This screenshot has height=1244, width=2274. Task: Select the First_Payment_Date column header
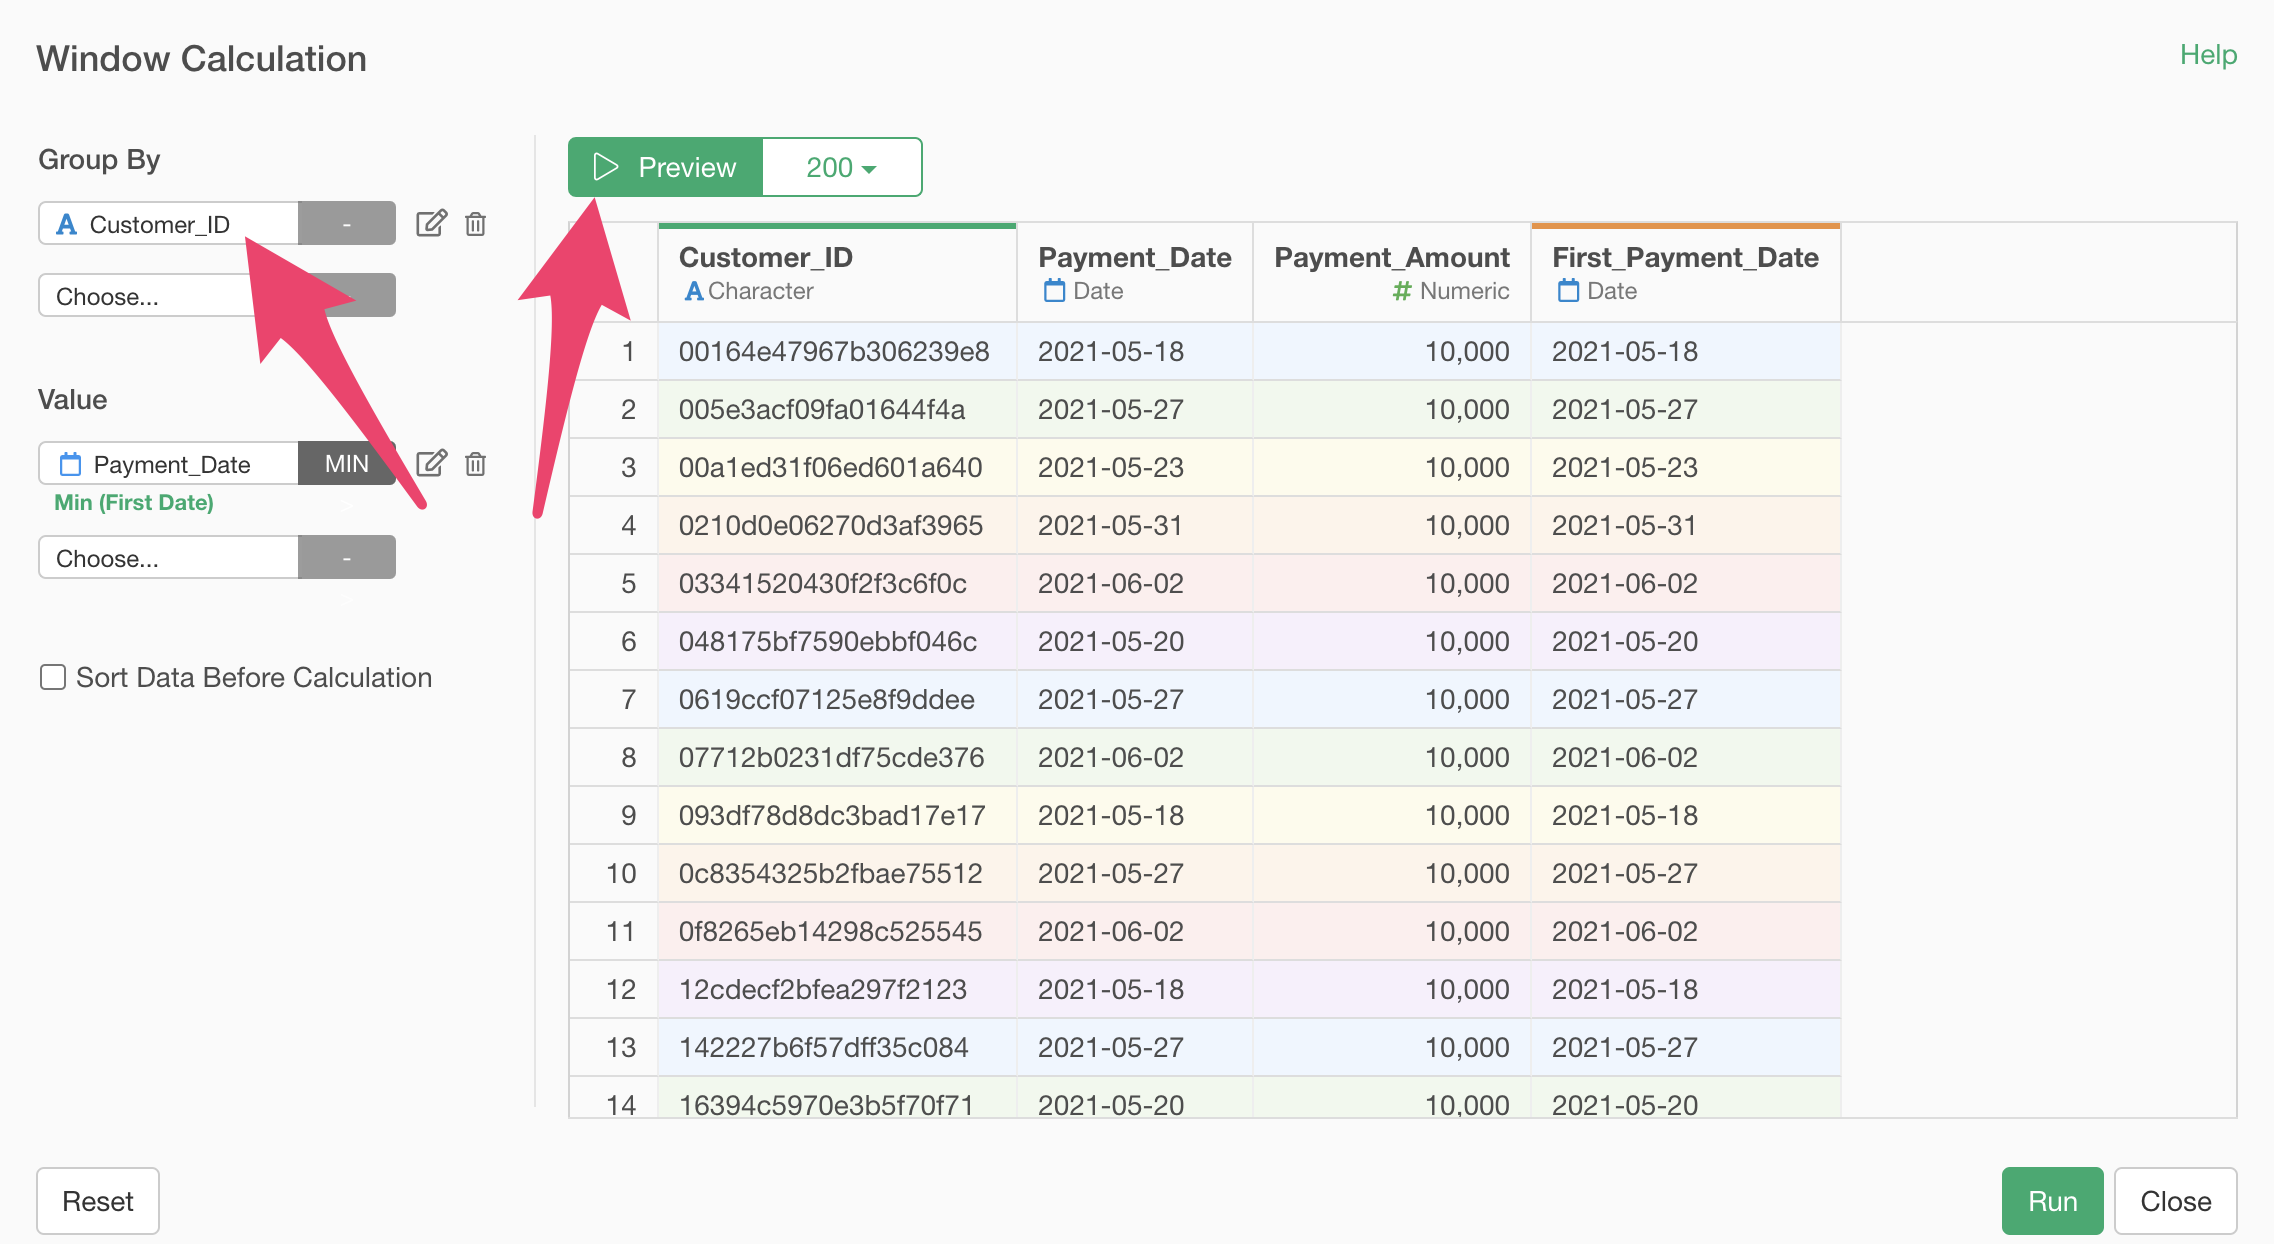(1684, 258)
